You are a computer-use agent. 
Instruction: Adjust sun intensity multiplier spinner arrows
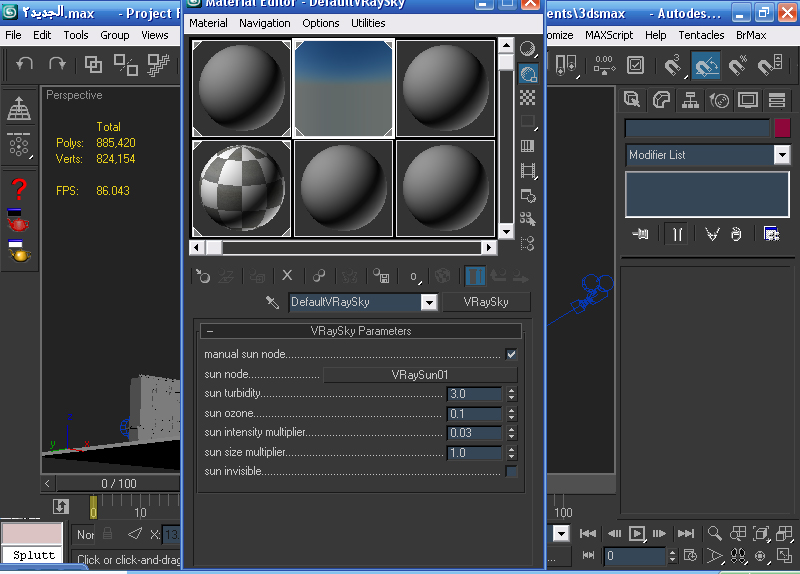pyautogui.click(x=511, y=433)
